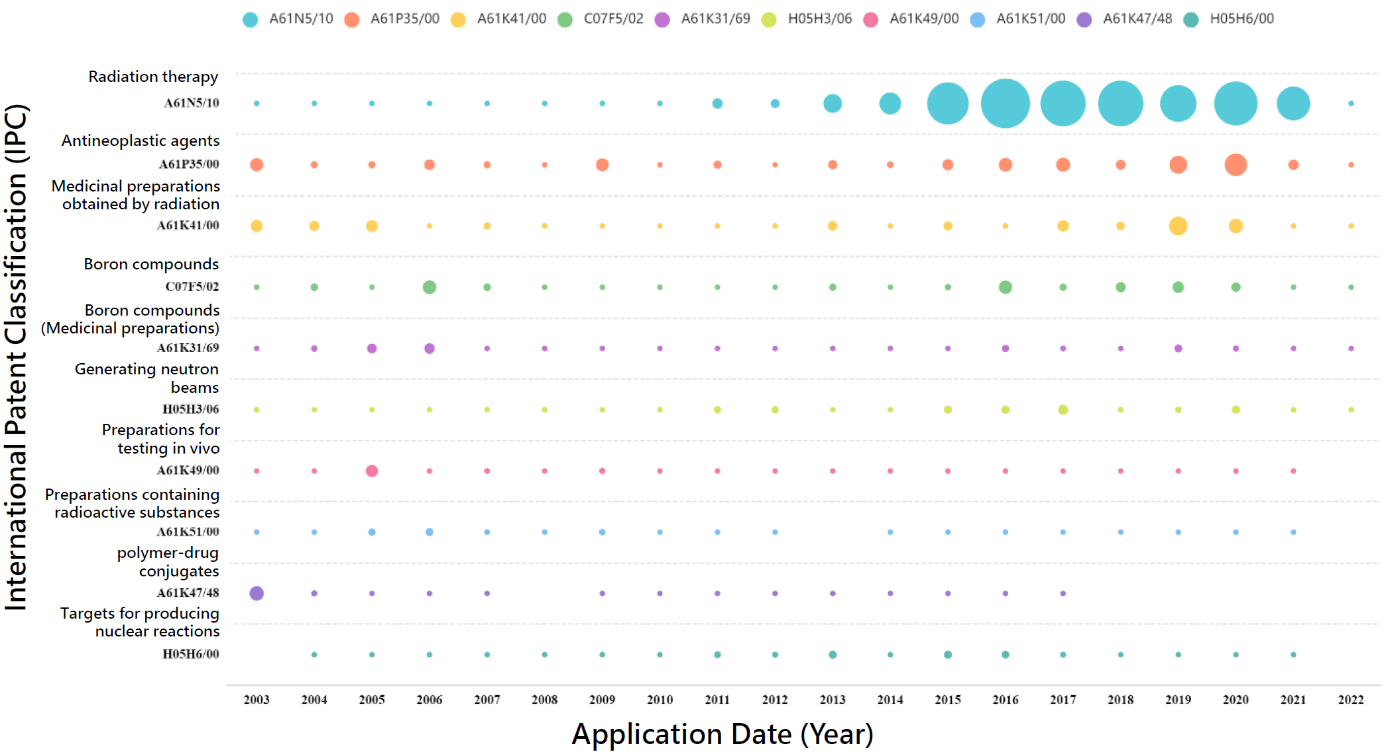Click the H05H3/06 bubble in 2017
This screenshot has width=1384, height=752.
click(x=1063, y=410)
